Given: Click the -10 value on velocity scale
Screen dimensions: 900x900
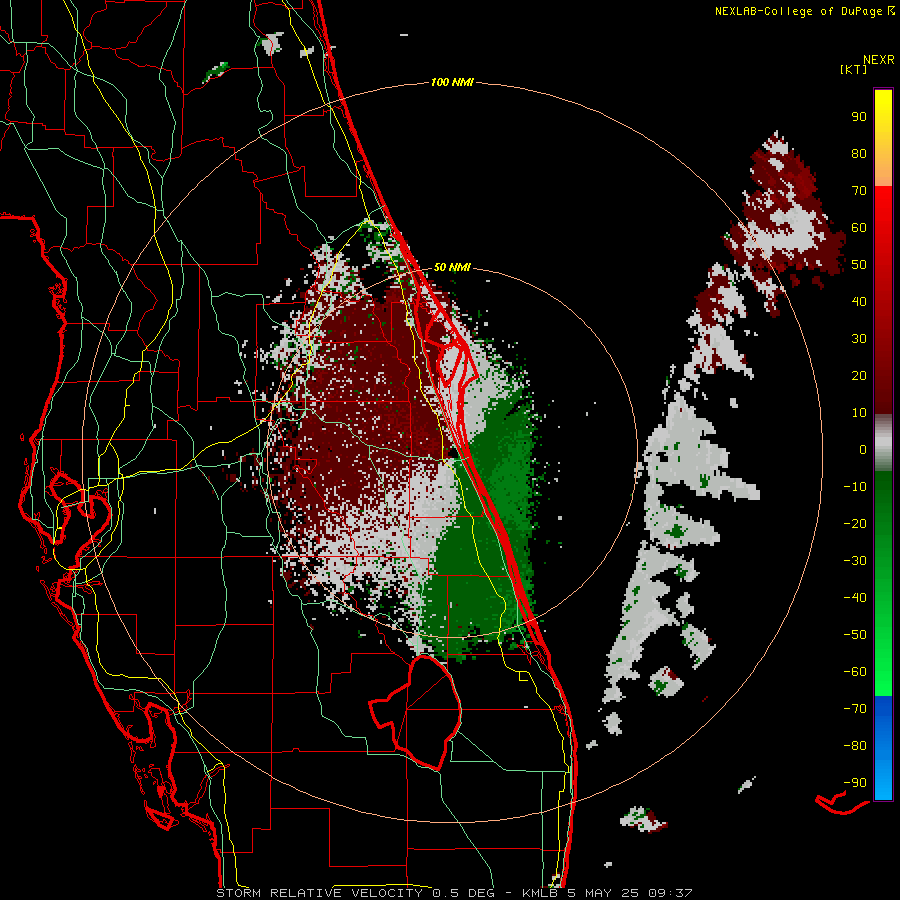Looking at the screenshot, I should (855, 487).
